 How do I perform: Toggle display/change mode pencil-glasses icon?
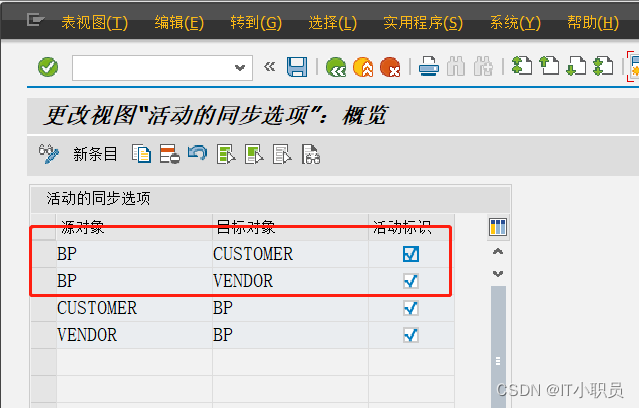[48, 154]
